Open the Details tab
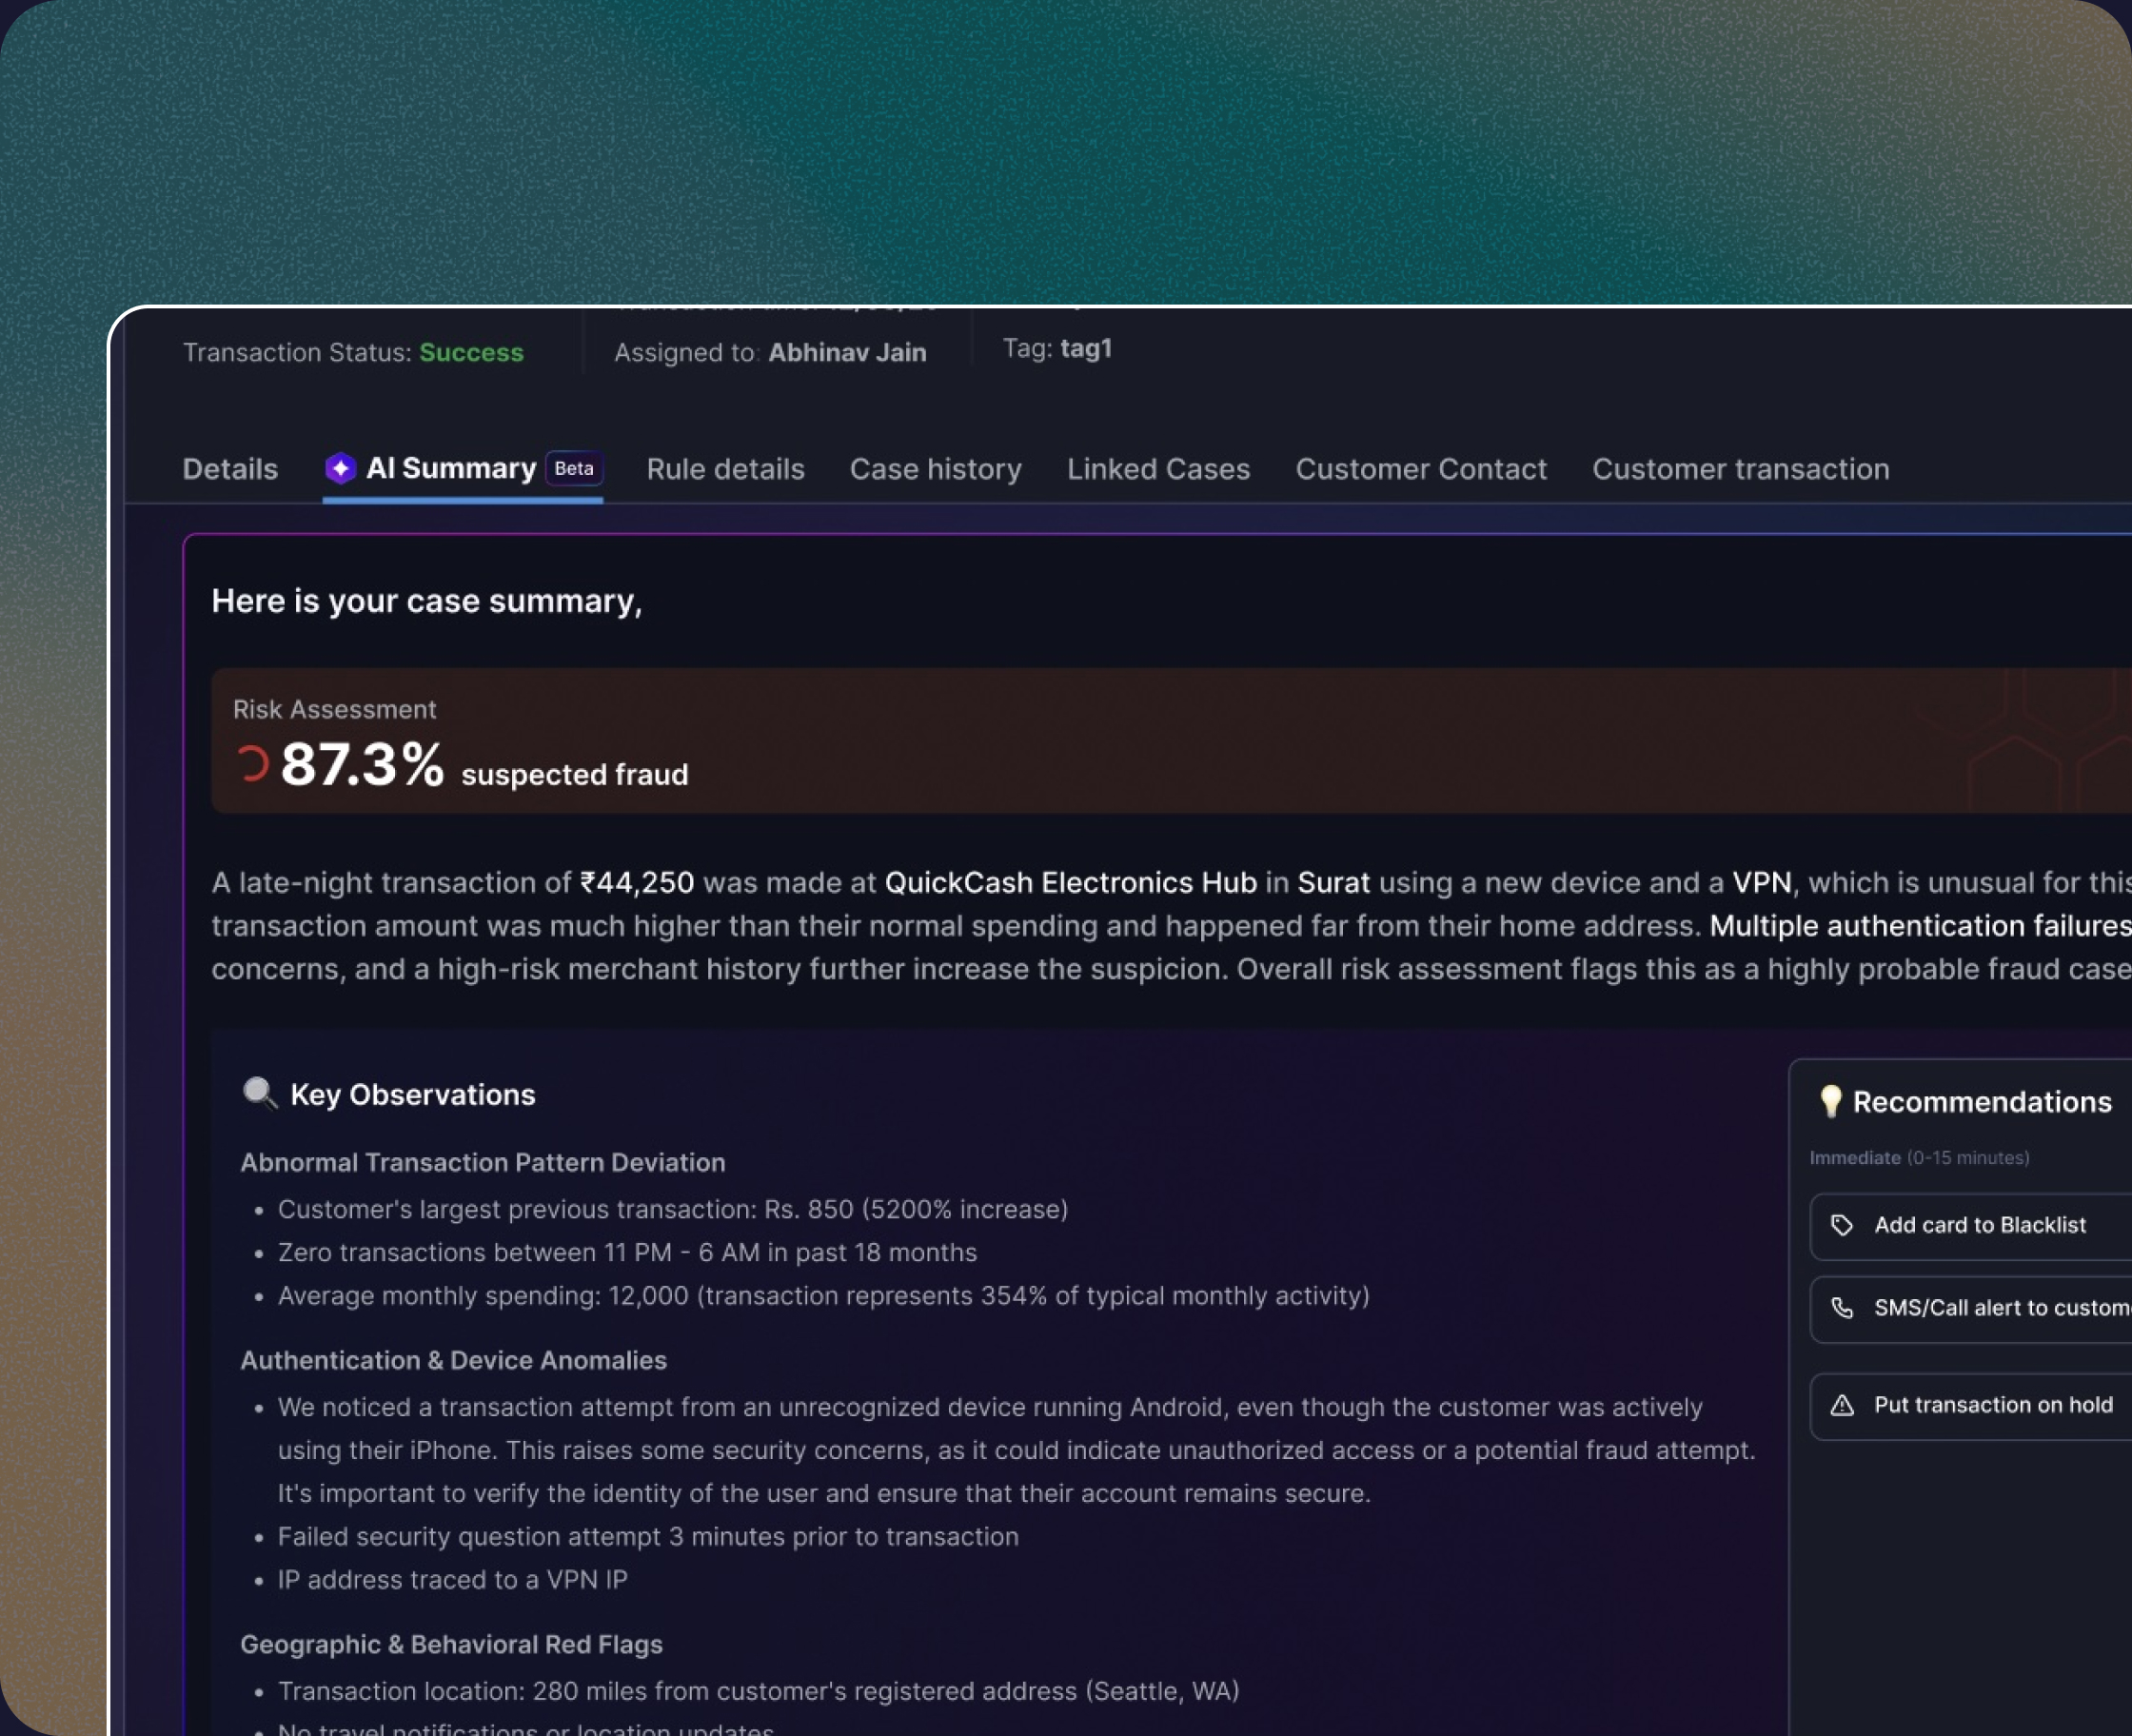 [230, 469]
